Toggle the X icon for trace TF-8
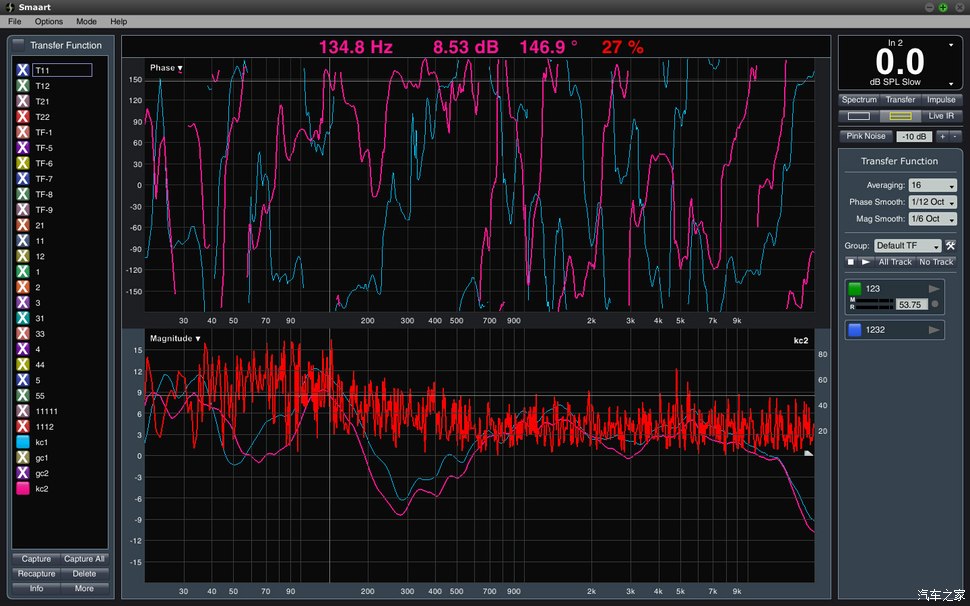The image size is (970, 606). click(x=23, y=194)
